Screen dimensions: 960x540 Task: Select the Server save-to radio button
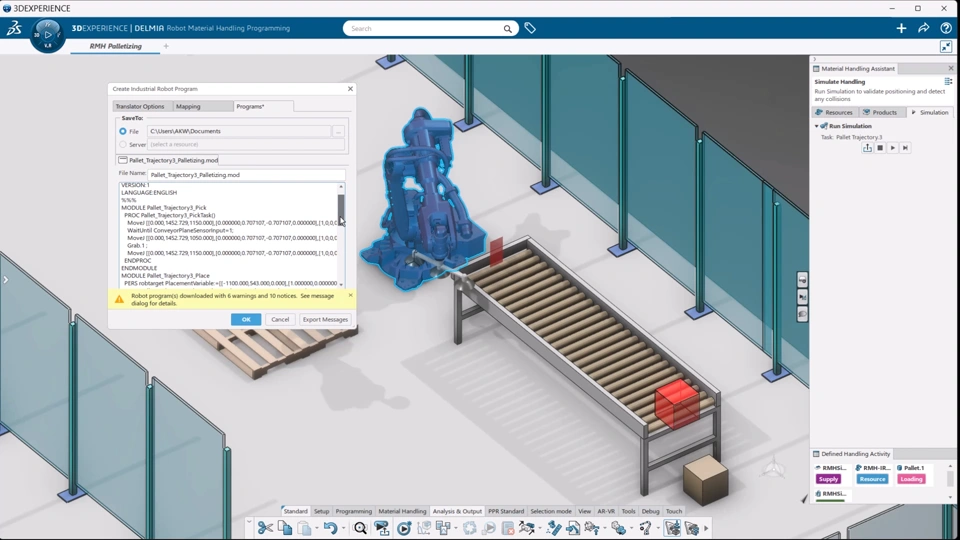pyautogui.click(x=123, y=144)
